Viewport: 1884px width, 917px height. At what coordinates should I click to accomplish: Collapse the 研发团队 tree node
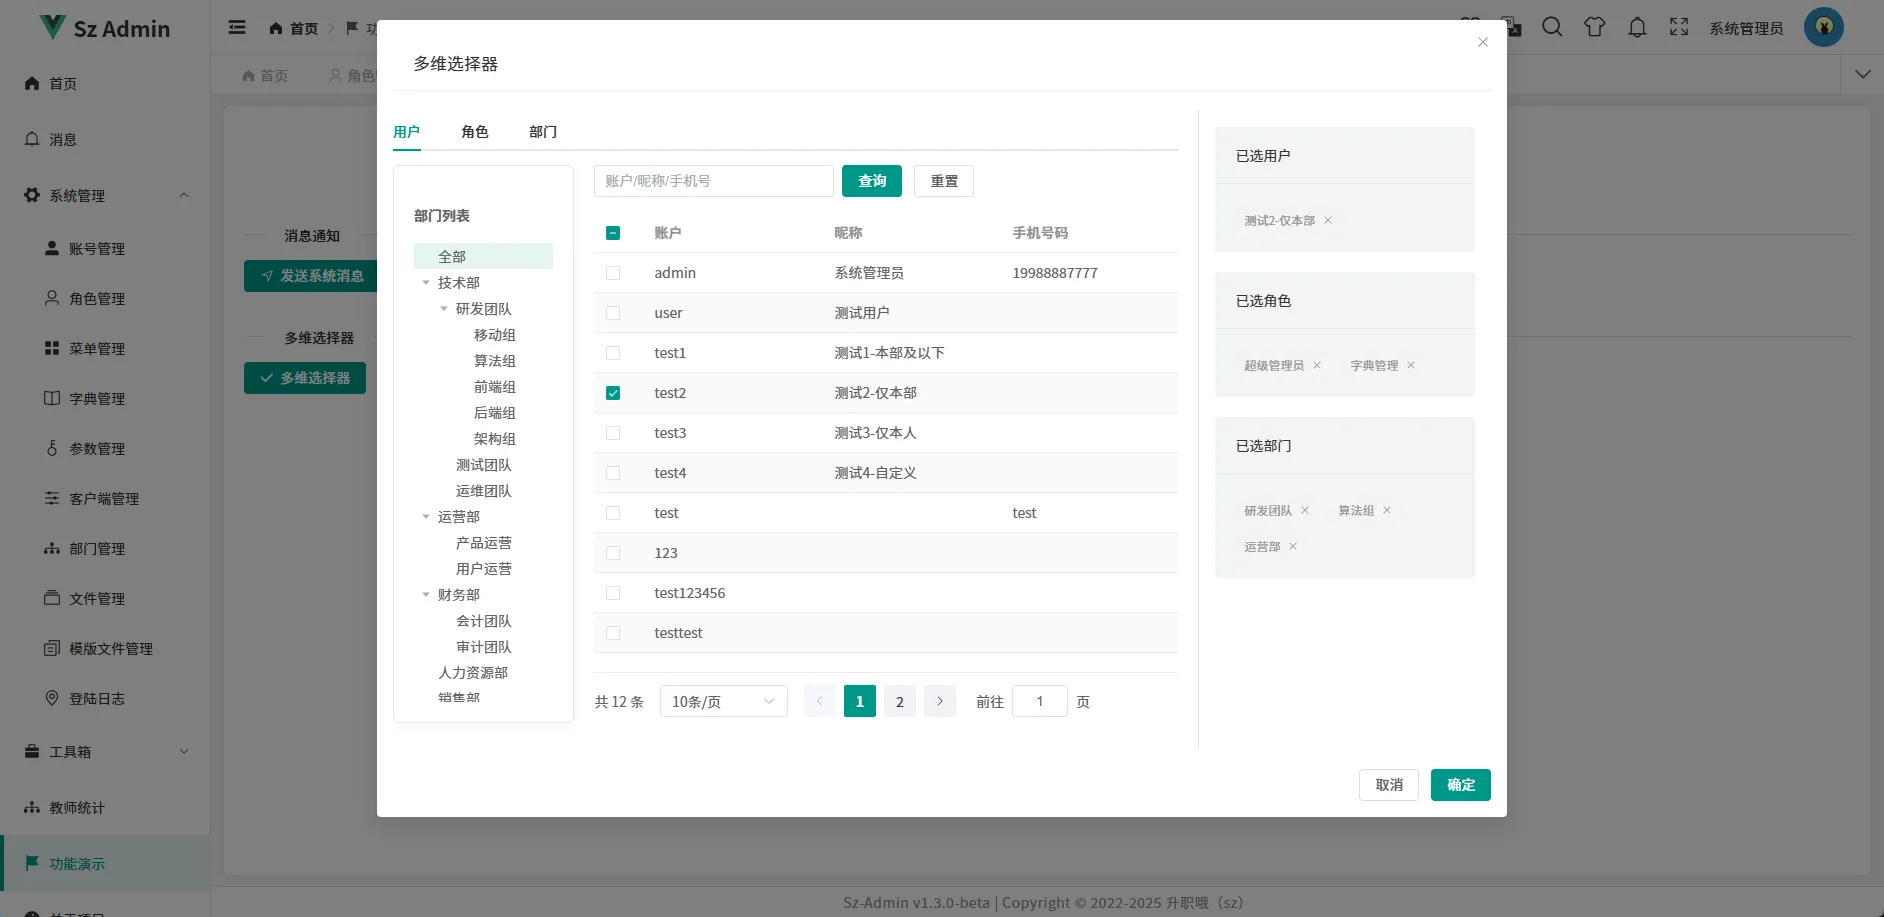pos(445,308)
